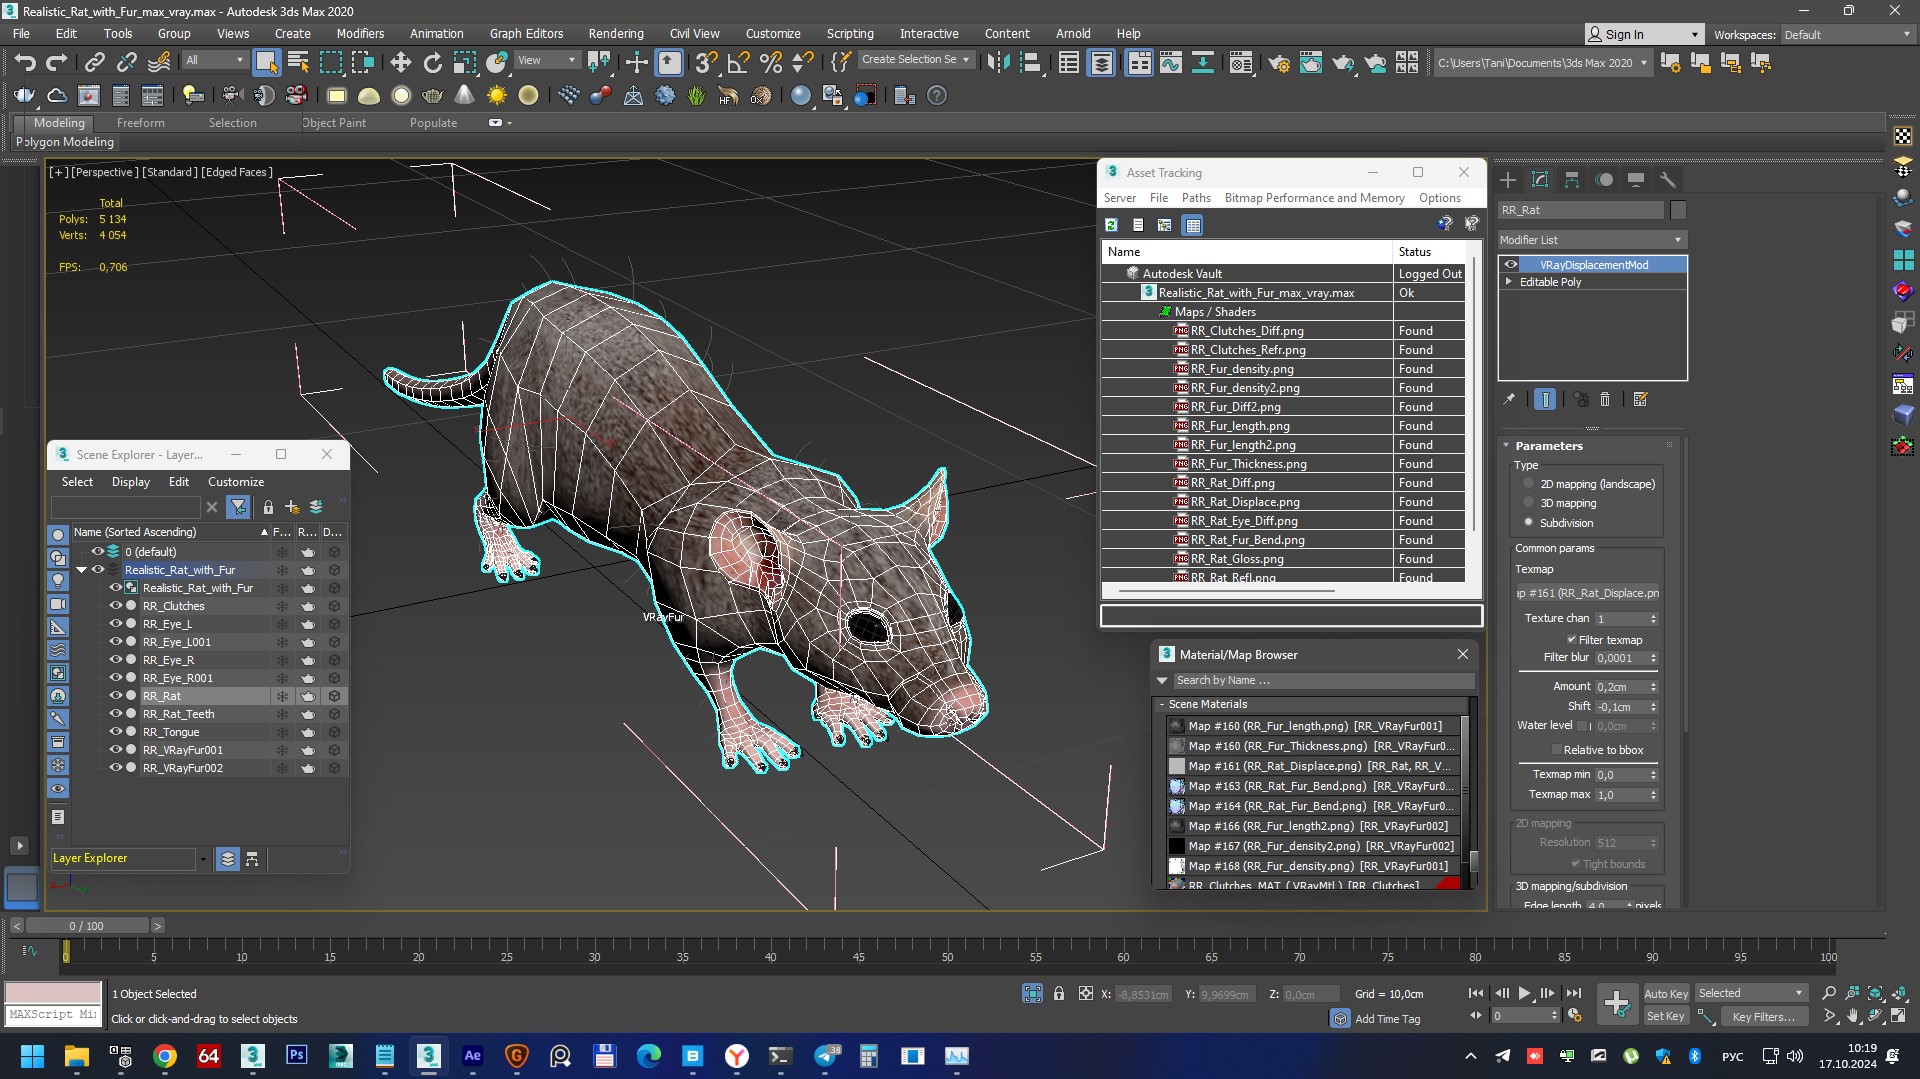1920x1079 pixels.
Task: Open the Utilities wrench panel
Action: (1667, 180)
